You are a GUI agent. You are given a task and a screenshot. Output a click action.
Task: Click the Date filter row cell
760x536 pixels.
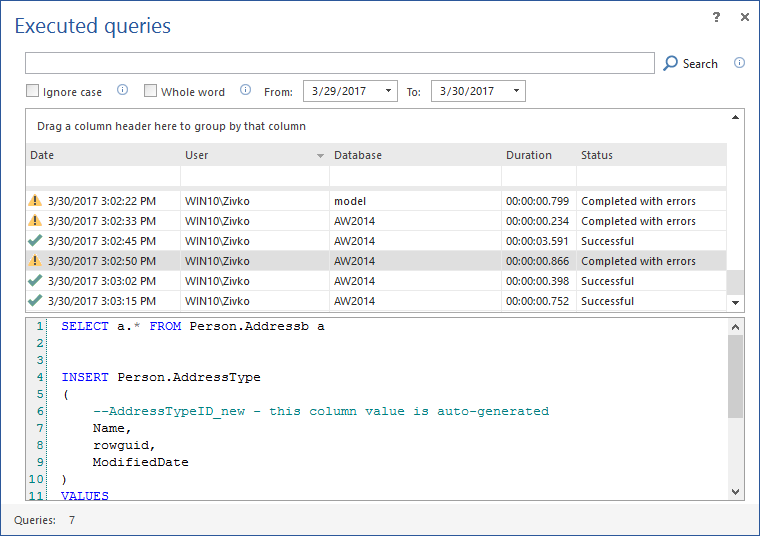pos(103,176)
